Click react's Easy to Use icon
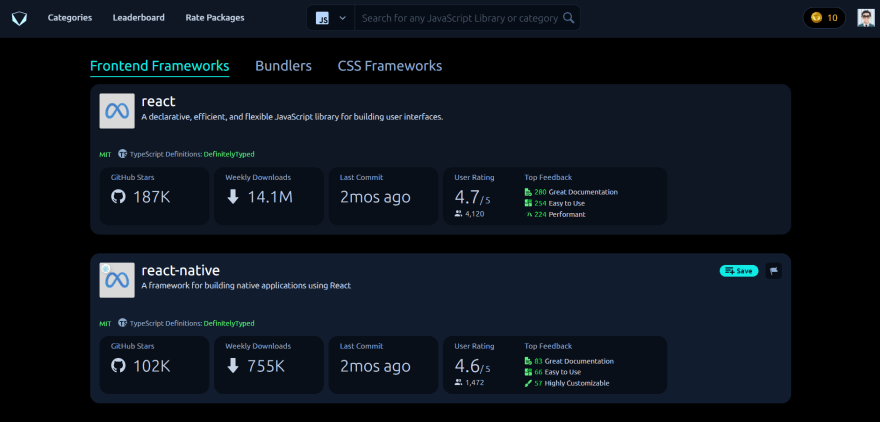880x422 pixels. tap(528, 203)
